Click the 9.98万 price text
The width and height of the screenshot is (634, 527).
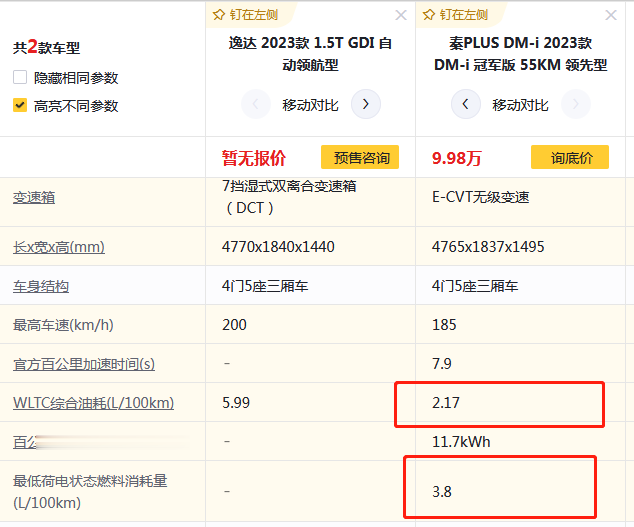(456, 158)
